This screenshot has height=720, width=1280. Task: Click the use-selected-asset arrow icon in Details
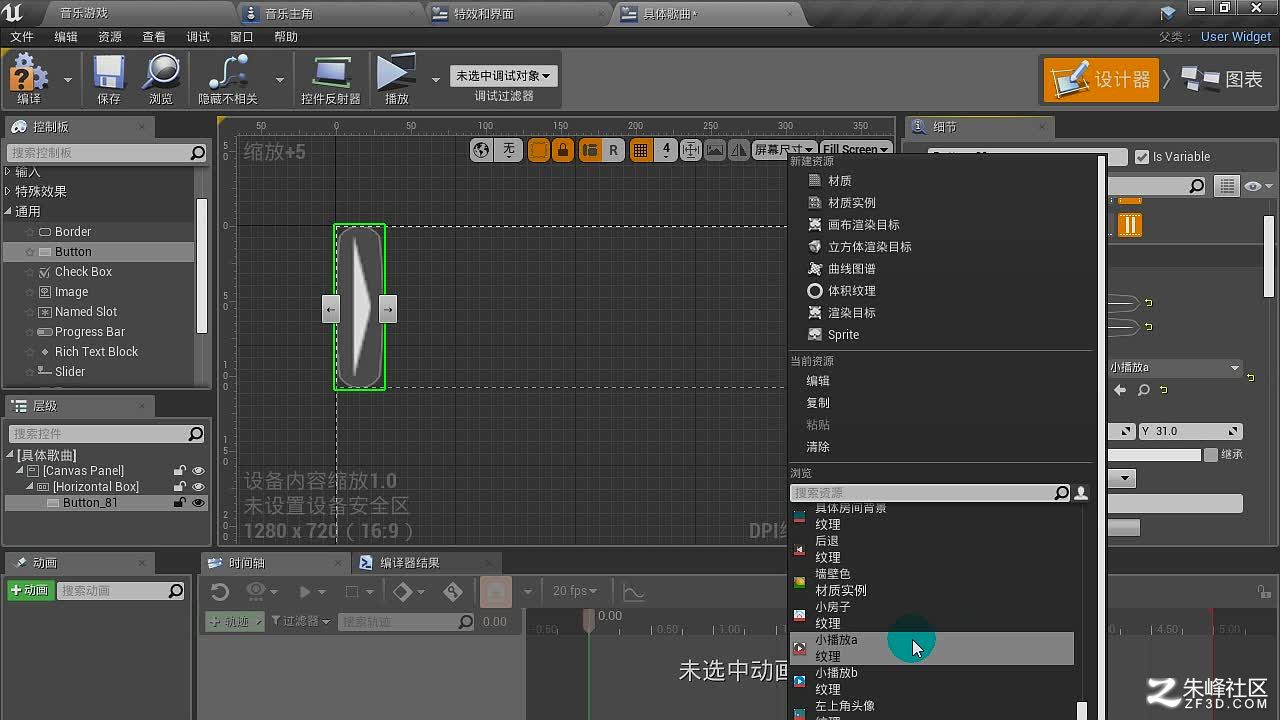pyautogui.click(x=1120, y=390)
